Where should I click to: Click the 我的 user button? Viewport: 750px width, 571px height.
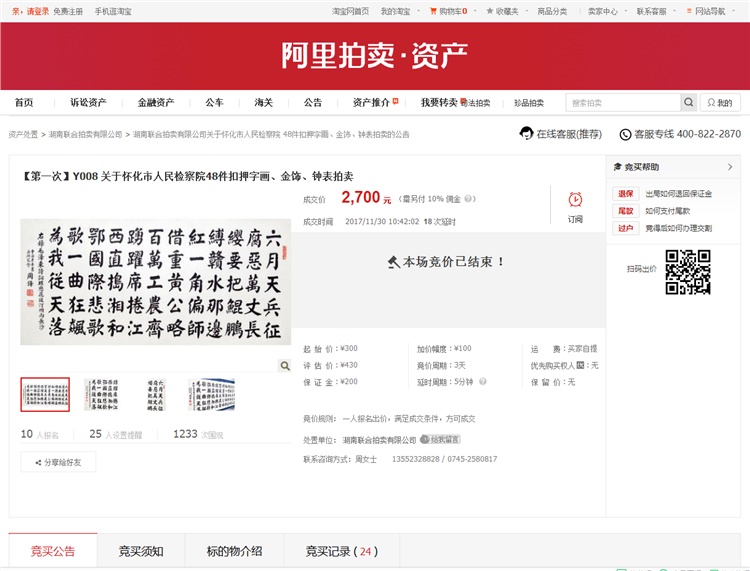(720, 102)
